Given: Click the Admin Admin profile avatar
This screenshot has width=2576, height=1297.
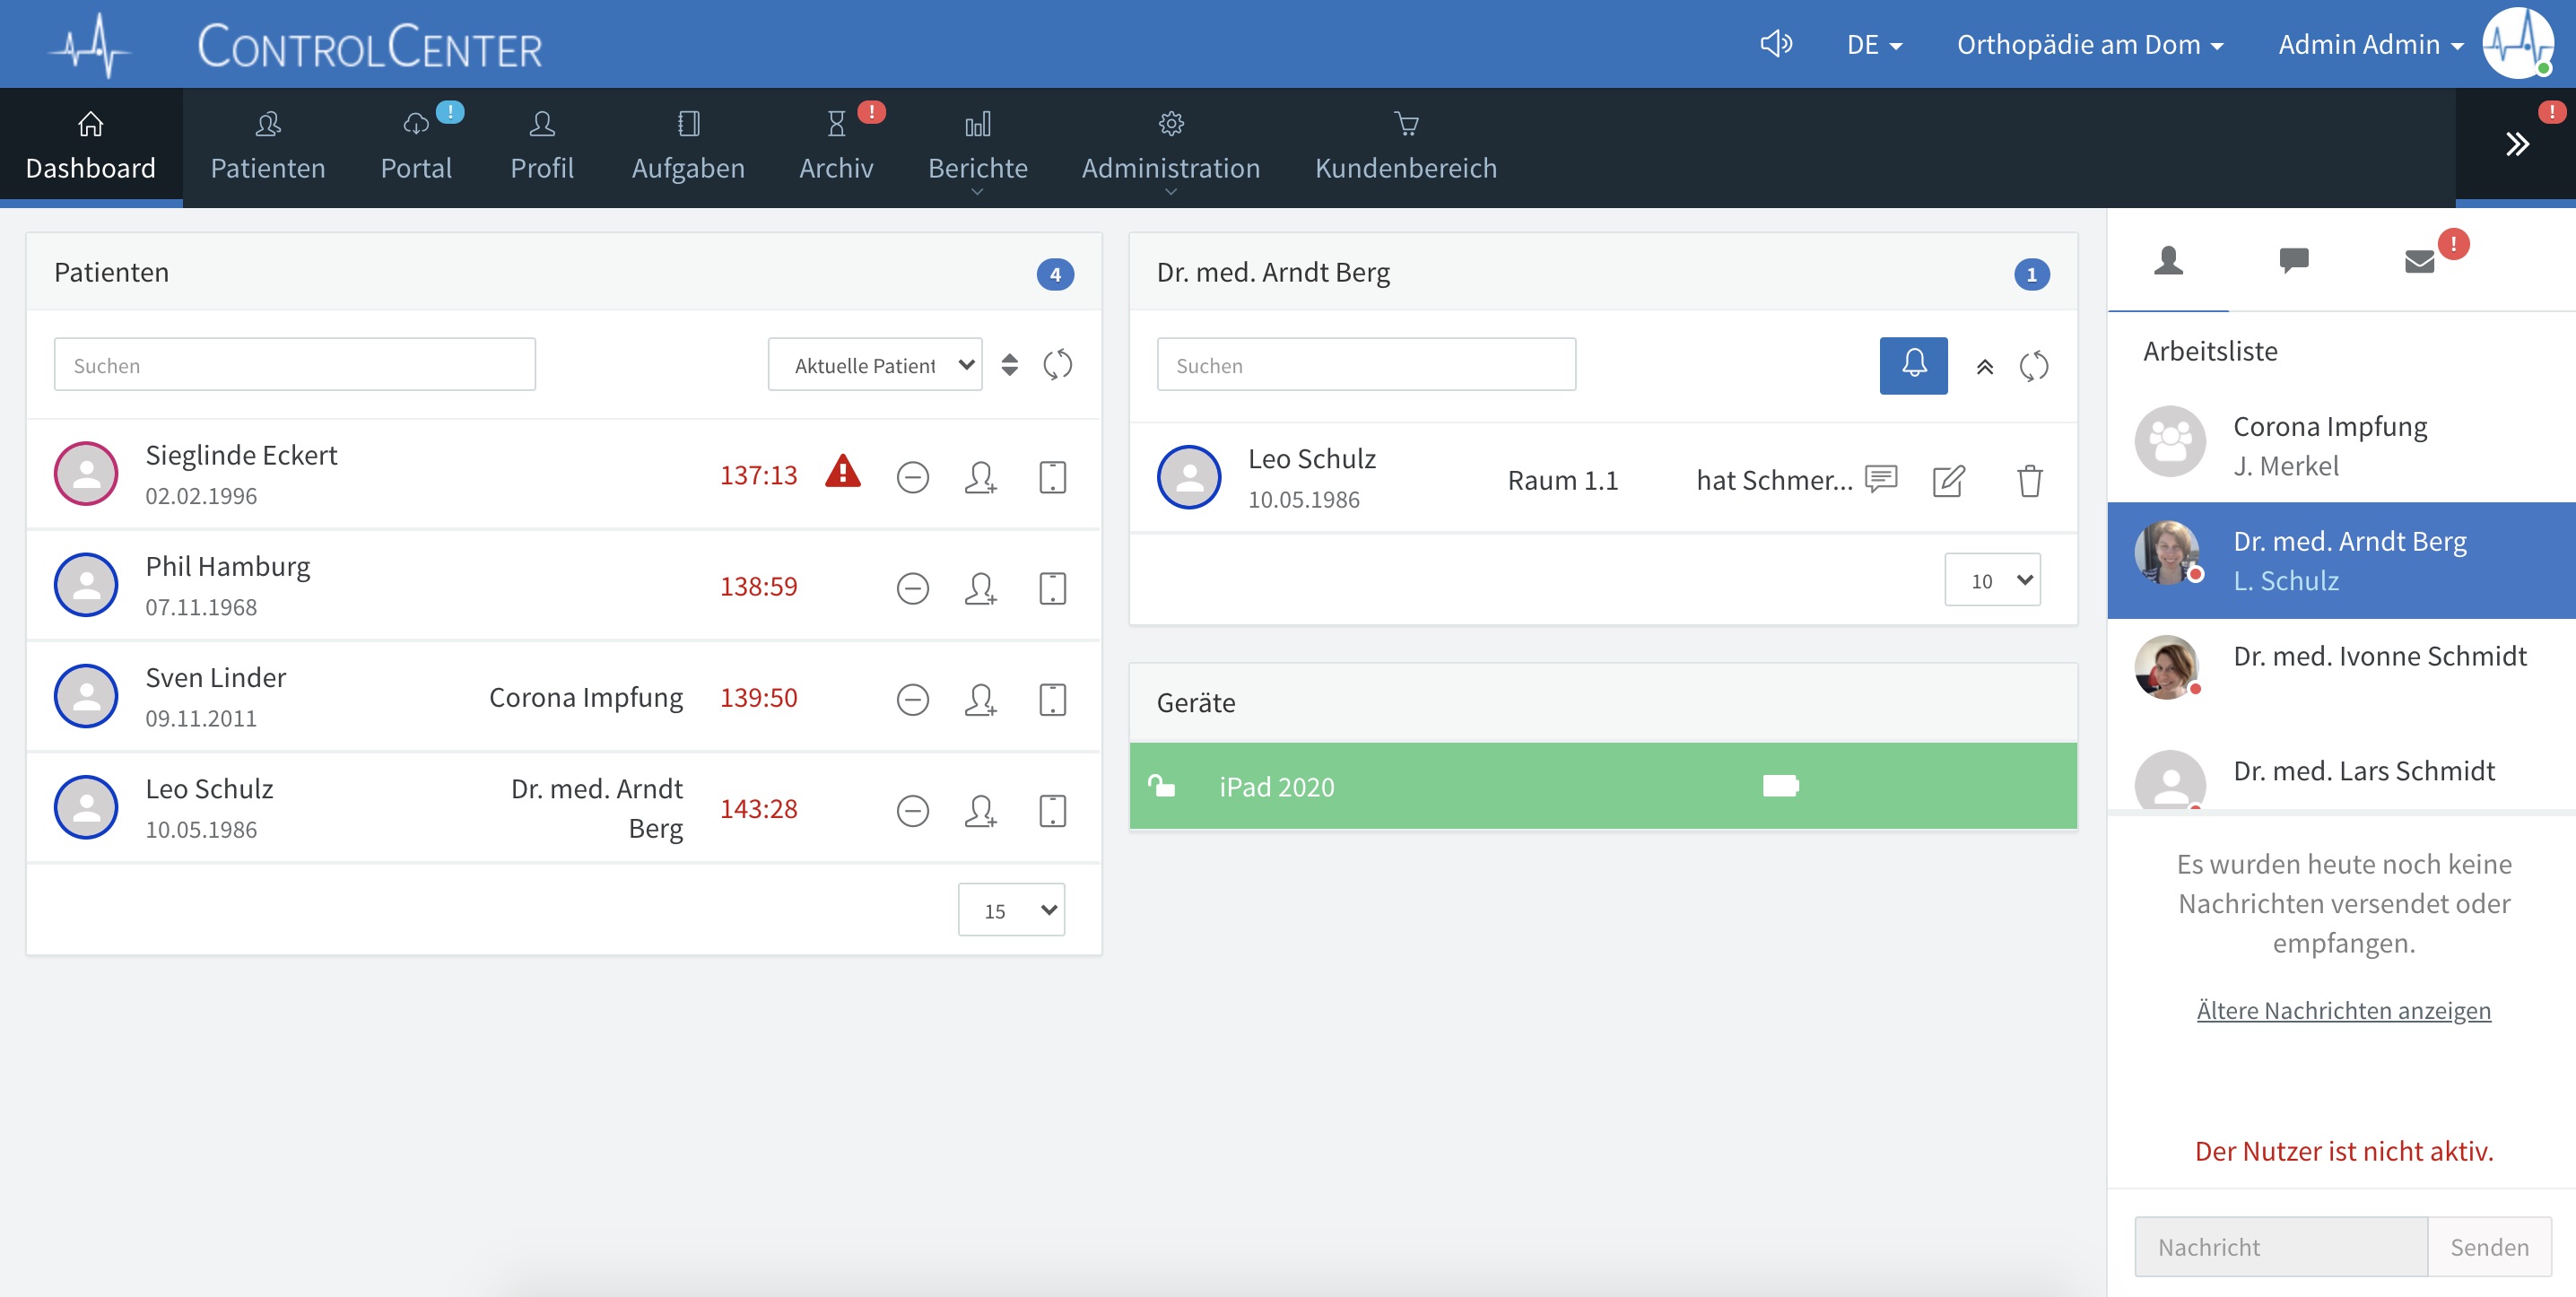Looking at the screenshot, I should tap(2518, 43).
